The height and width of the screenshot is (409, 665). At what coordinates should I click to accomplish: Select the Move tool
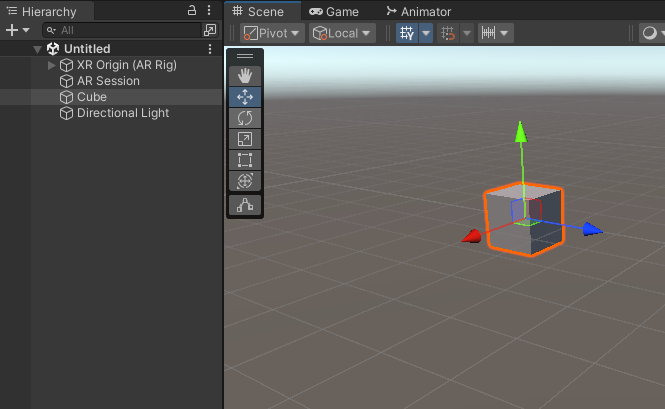point(245,97)
